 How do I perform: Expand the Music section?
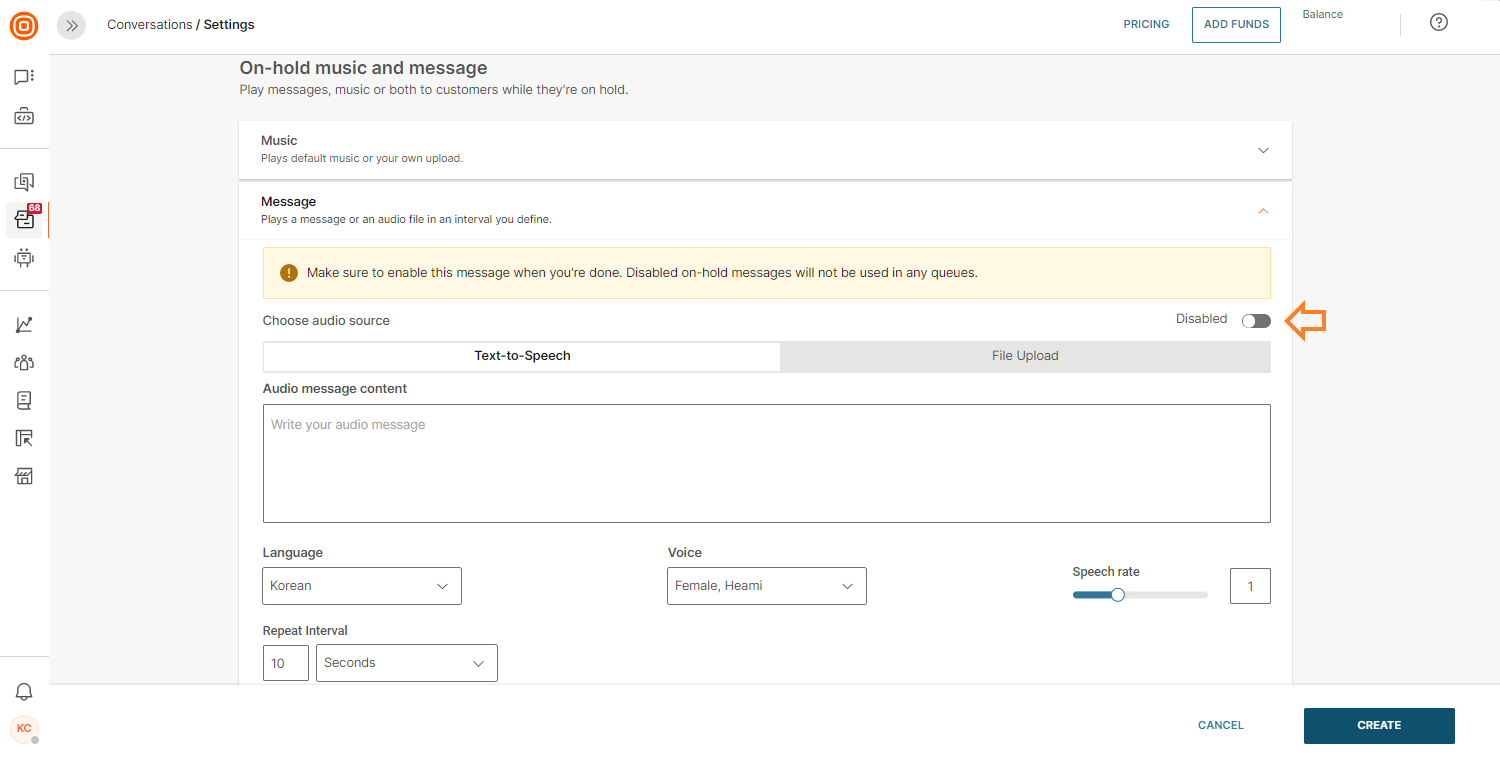[1263, 150]
